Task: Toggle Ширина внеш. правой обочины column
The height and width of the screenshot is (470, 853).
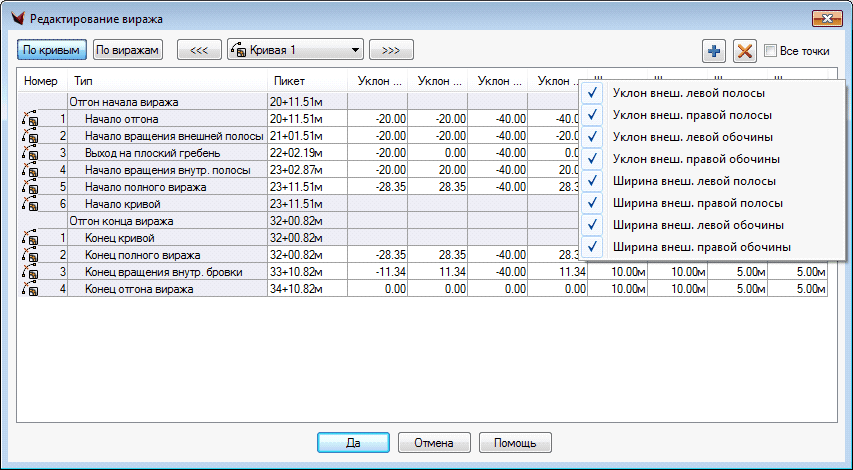Action: pyautogui.click(x=593, y=246)
